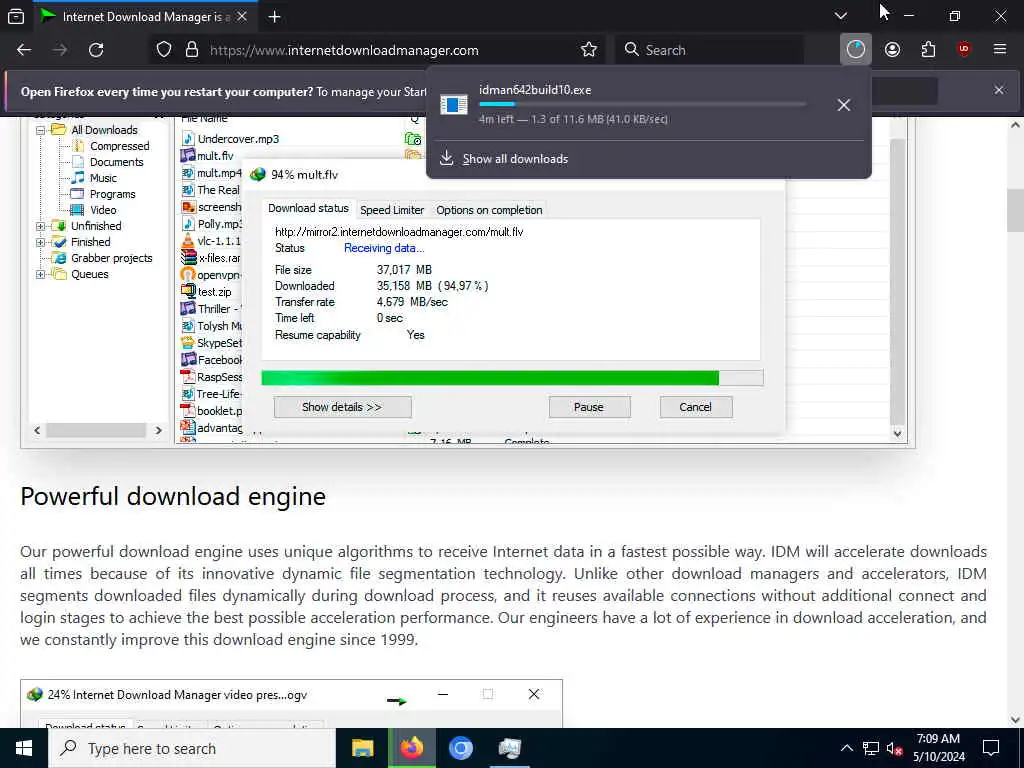The width and height of the screenshot is (1024, 768).
Task: Open the uBlock Origin extension icon
Action: click(963, 50)
